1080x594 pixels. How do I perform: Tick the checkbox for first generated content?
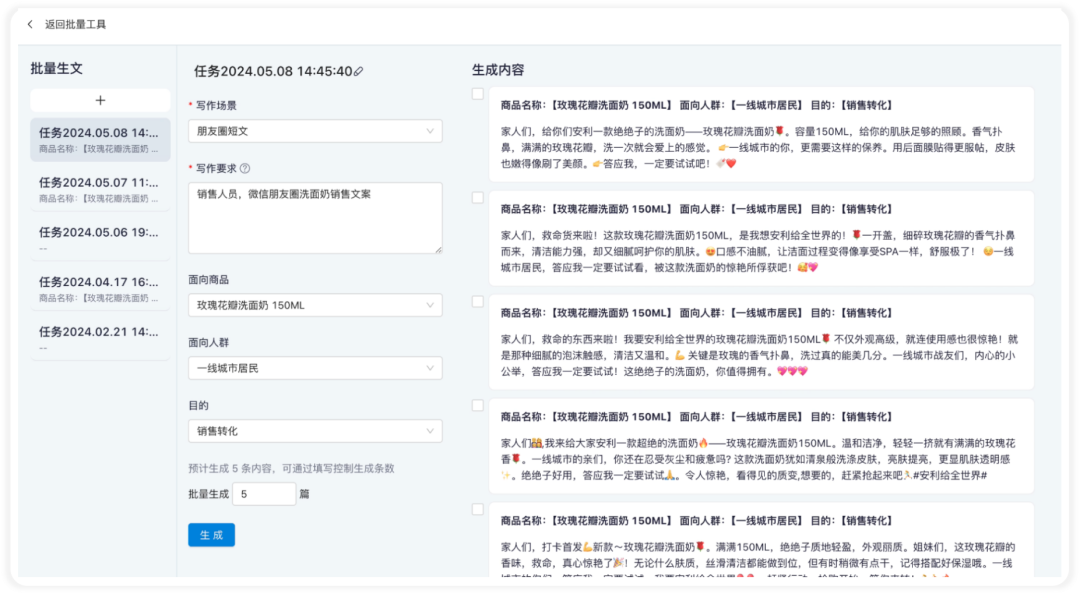tap(477, 94)
